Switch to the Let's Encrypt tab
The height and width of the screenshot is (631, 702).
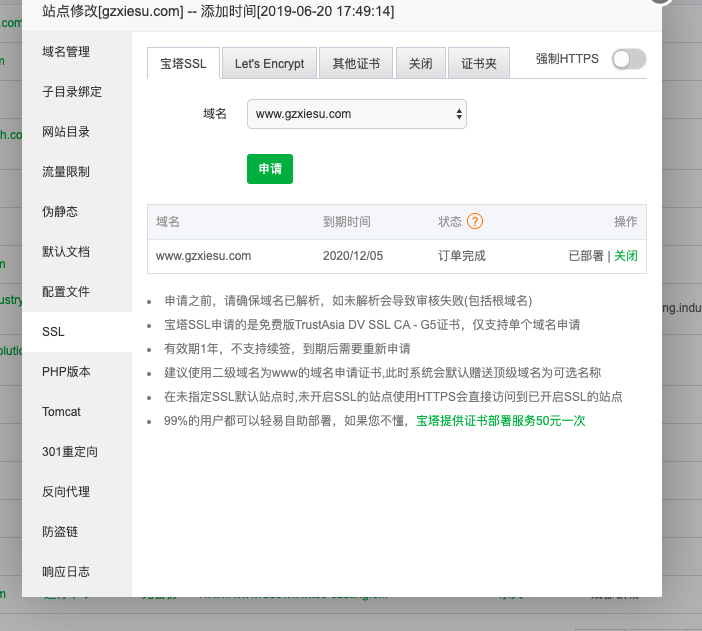[270, 64]
